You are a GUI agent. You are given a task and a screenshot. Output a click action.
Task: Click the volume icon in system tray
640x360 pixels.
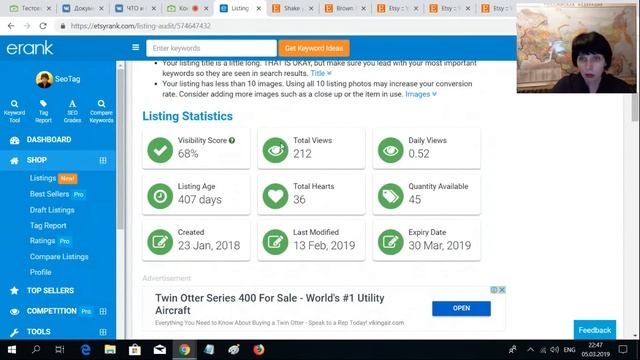coord(554,350)
